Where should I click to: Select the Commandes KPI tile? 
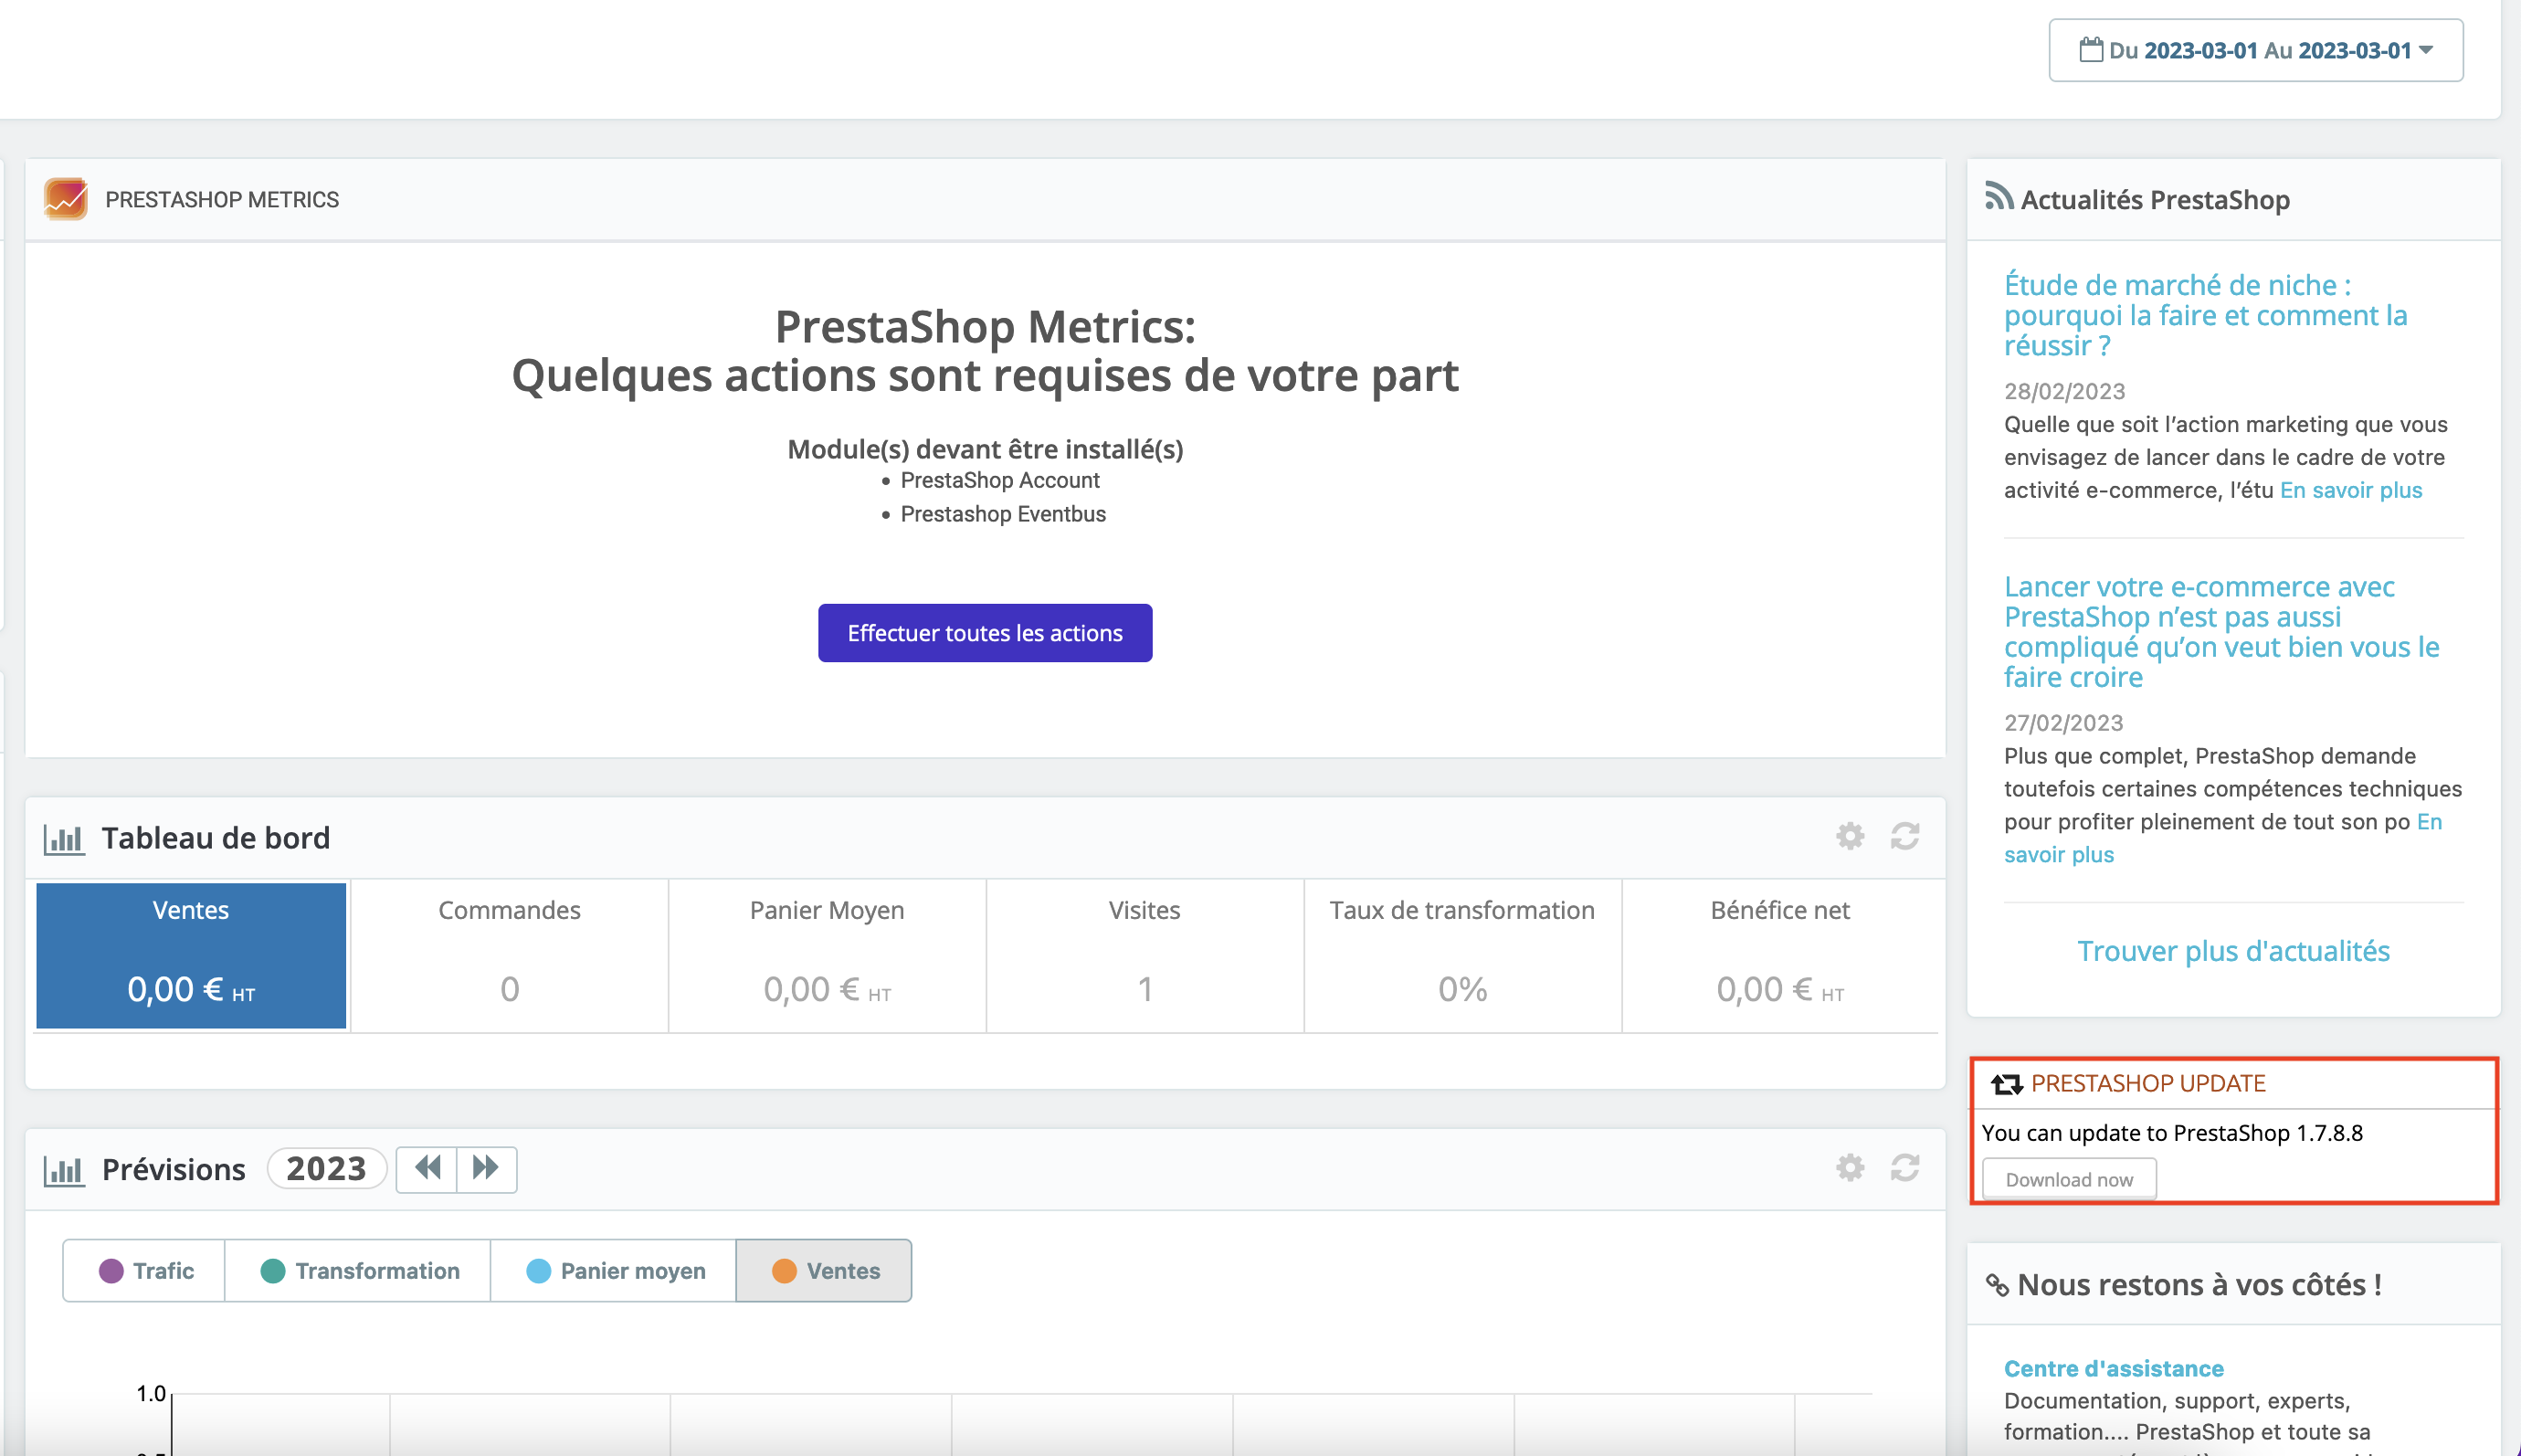509,955
